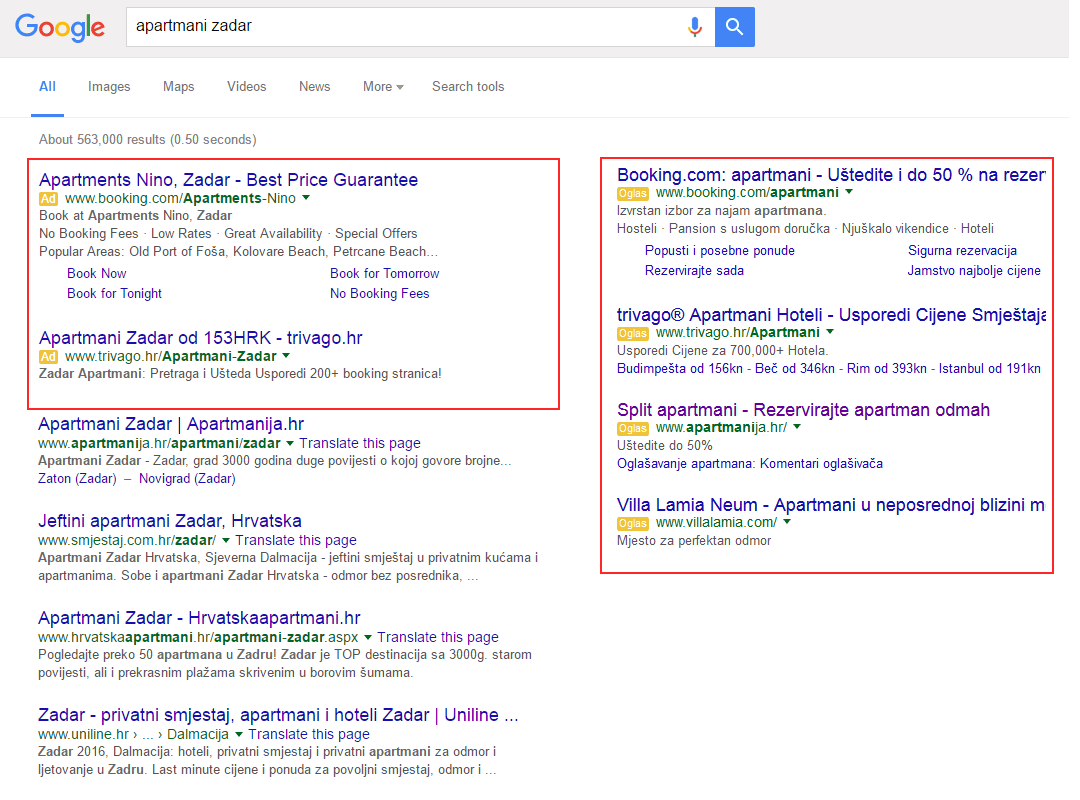Open the 'Zaton (Zadar)' sublink
The width and height of the screenshot is (1080, 800).
[x=77, y=479]
